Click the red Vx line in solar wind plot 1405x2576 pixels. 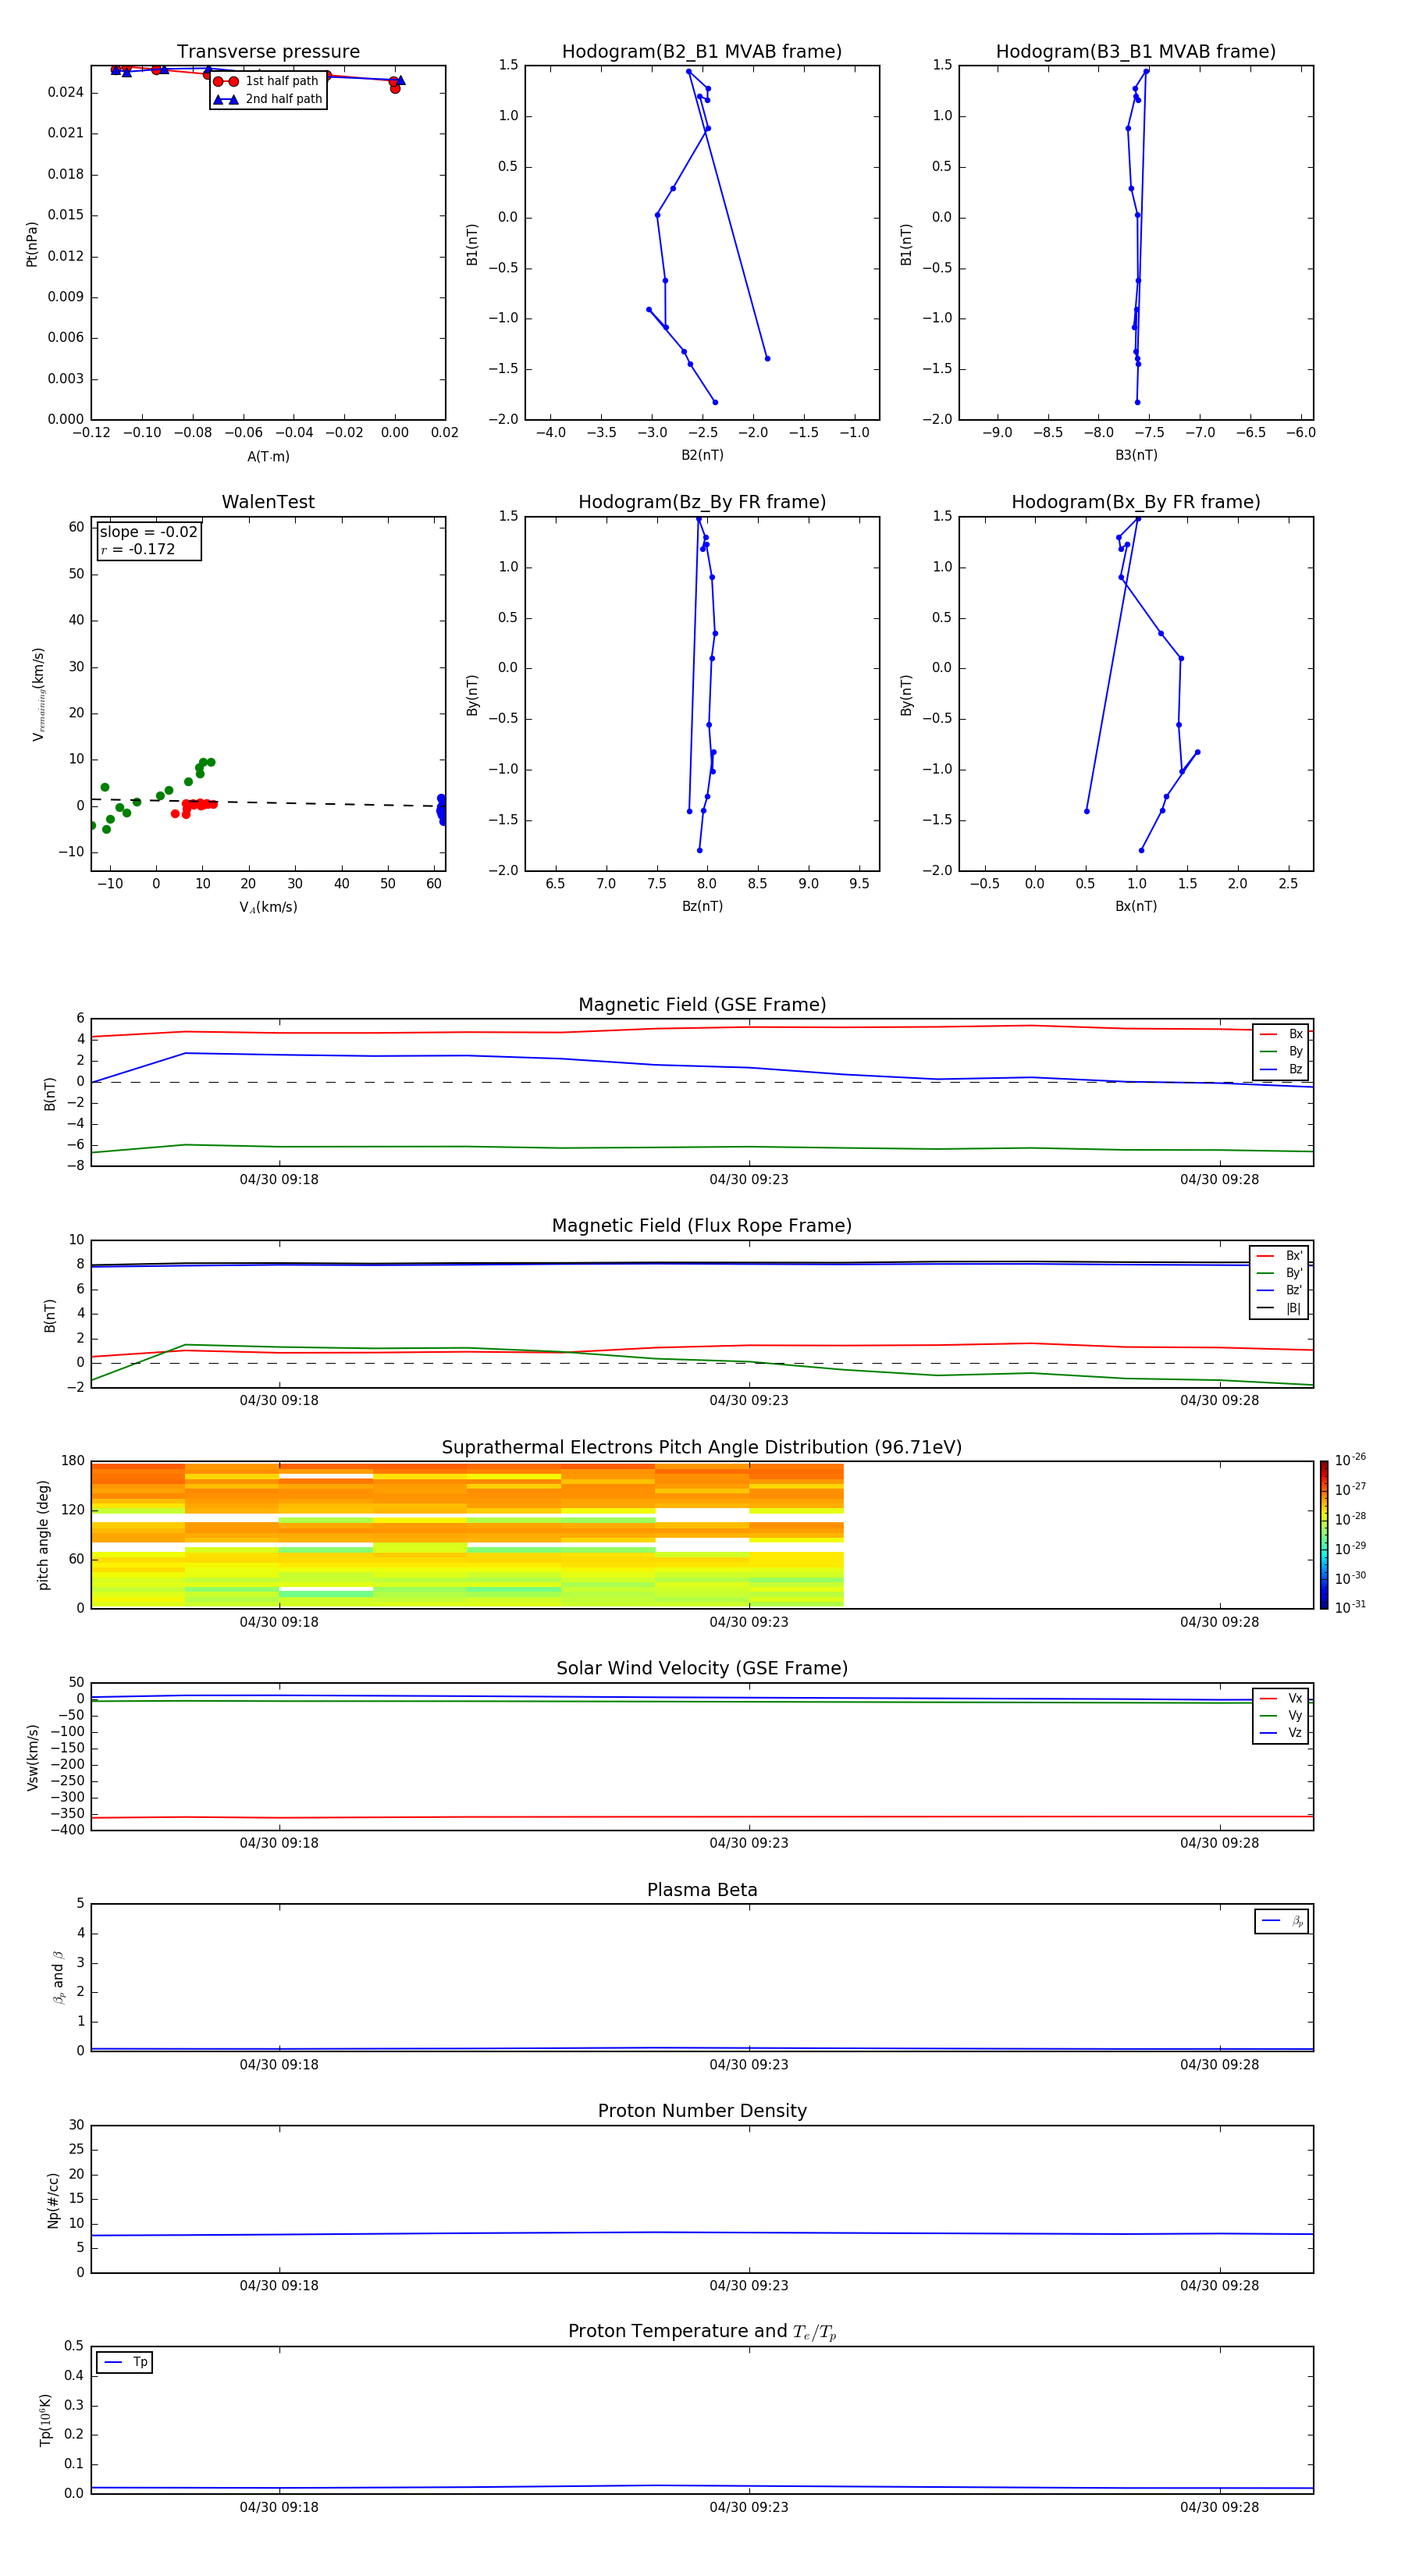click(x=700, y=1817)
